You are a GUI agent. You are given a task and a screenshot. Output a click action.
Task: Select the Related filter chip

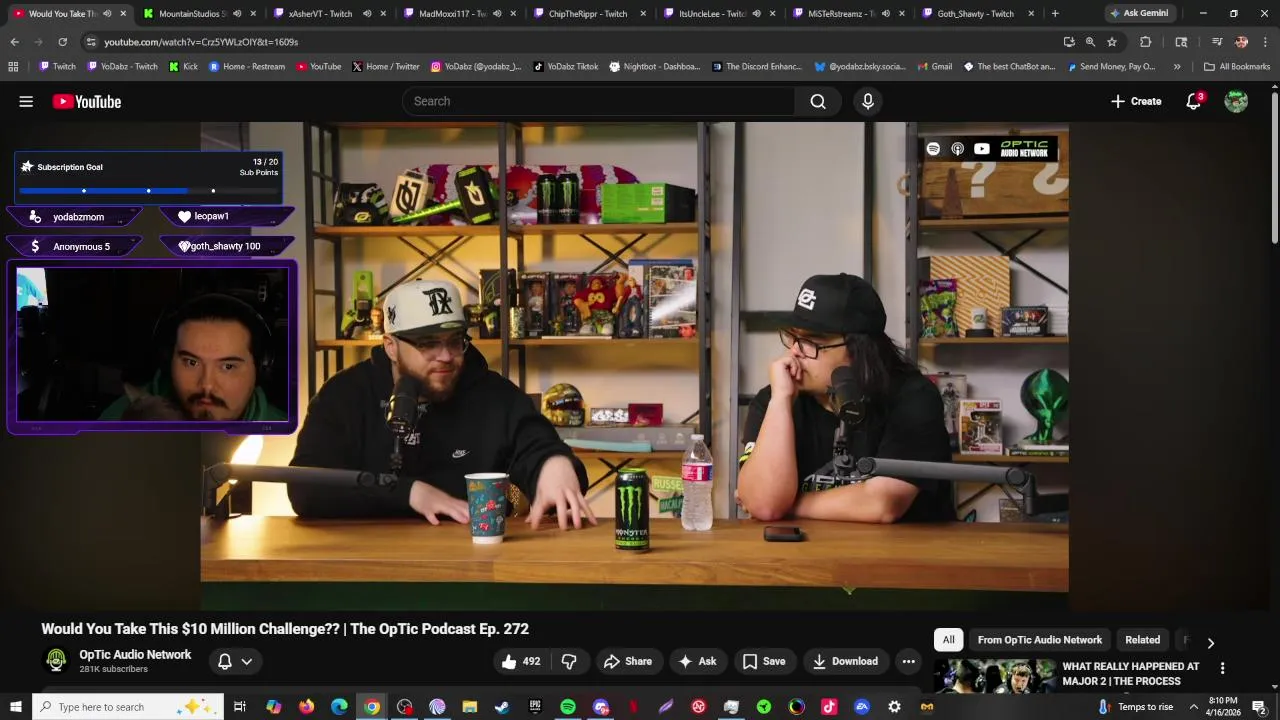click(x=1142, y=640)
